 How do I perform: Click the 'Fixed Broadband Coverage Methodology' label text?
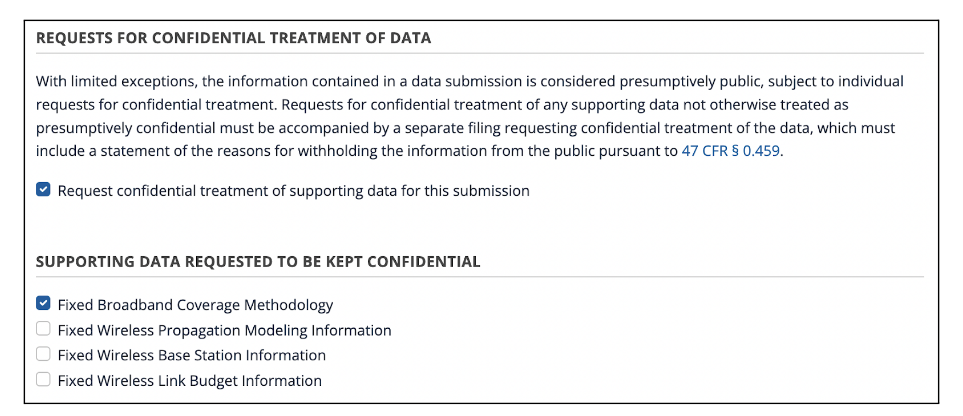click(x=195, y=305)
